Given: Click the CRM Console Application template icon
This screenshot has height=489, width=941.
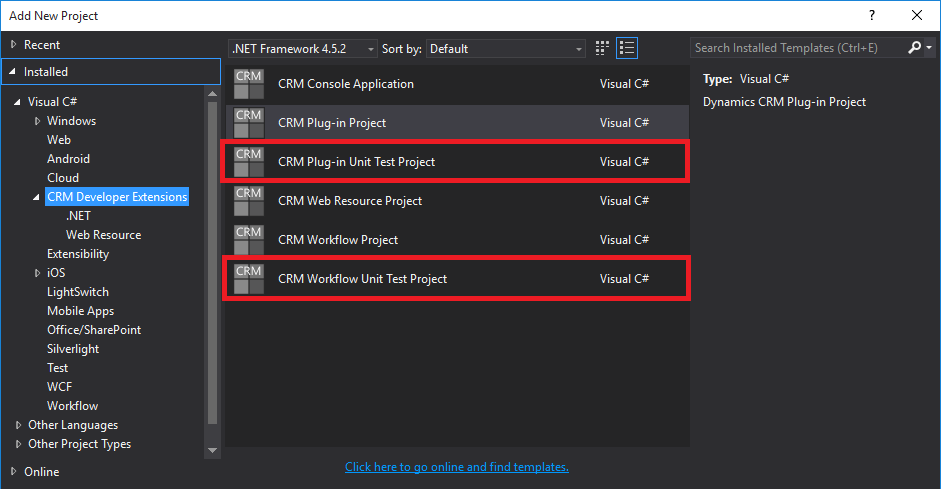Looking at the screenshot, I should [248, 84].
